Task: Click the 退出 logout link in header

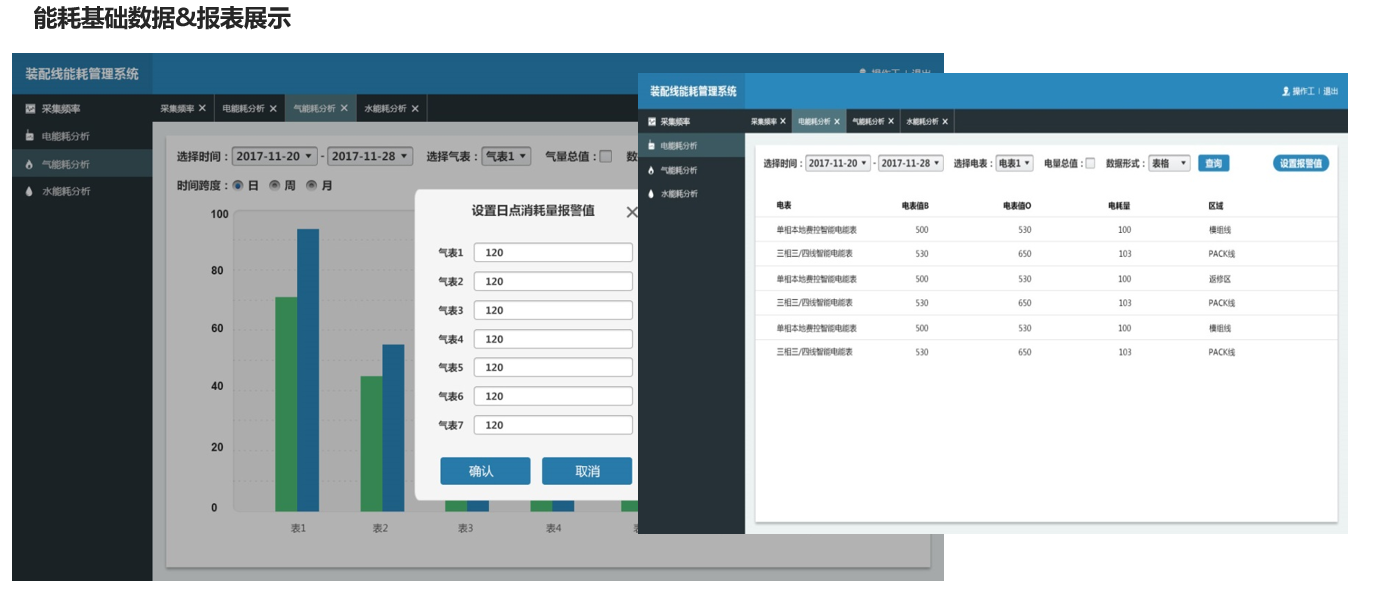Action: 1333,93
